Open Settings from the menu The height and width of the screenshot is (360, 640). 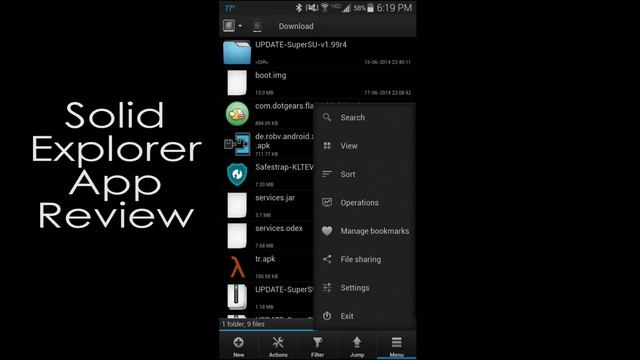click(355, 288)
